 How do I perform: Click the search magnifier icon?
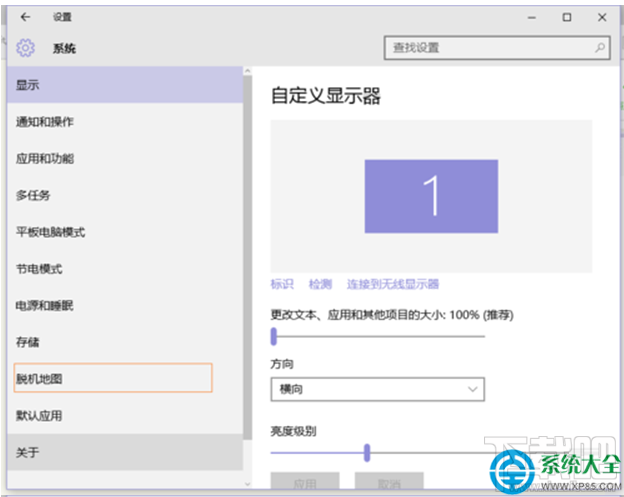click(600, 48)
